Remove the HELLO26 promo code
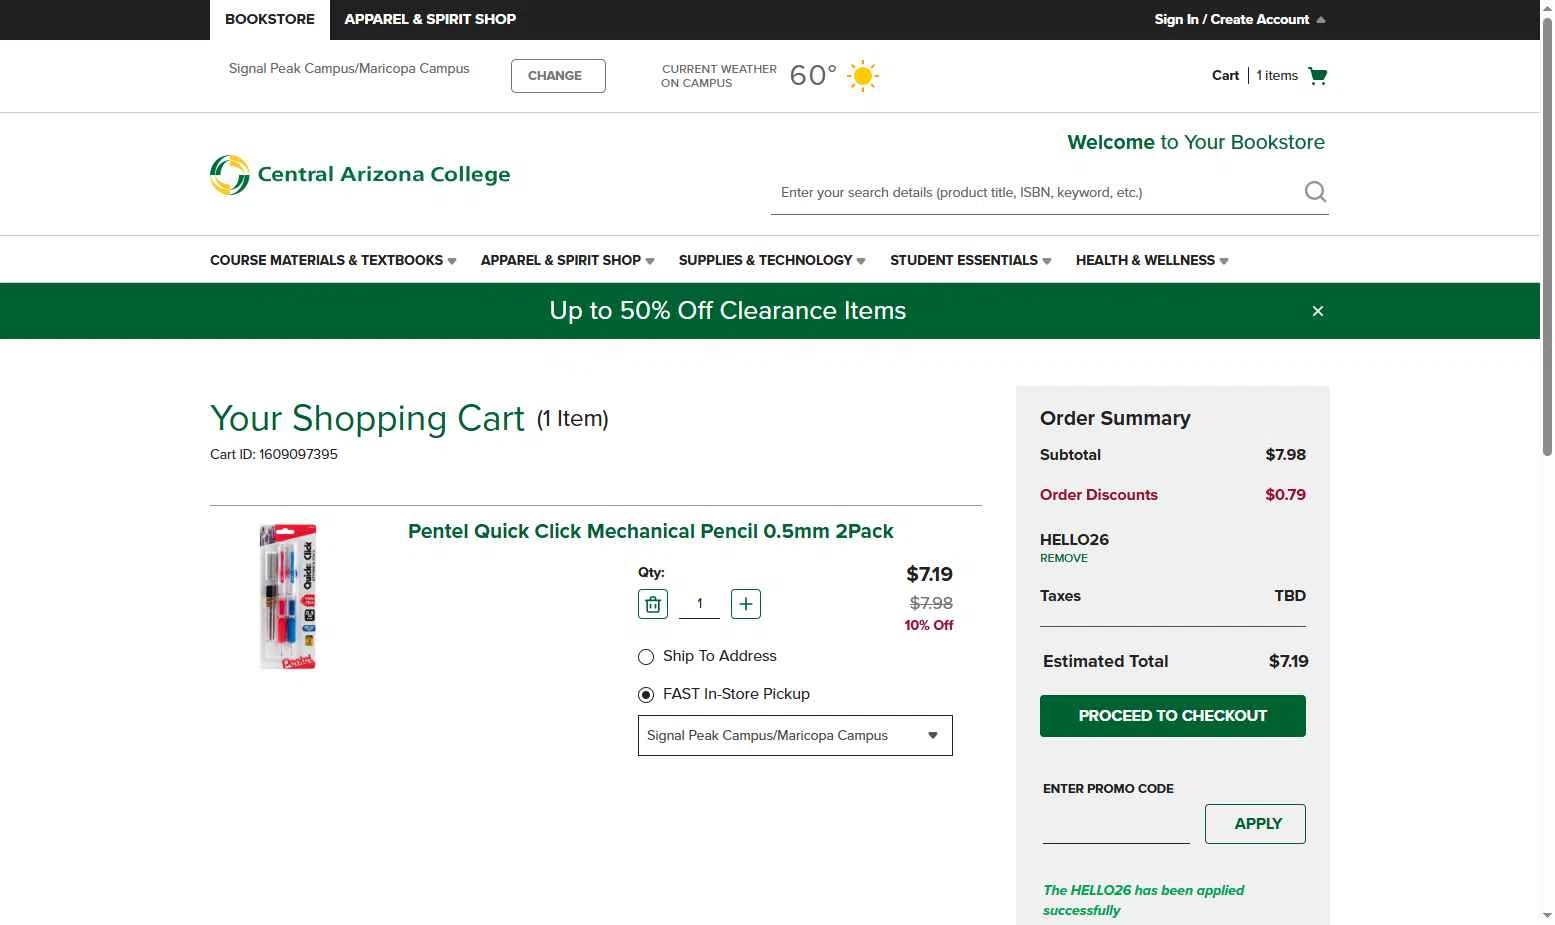The image size is (1555, 925). pos(1063,559)
